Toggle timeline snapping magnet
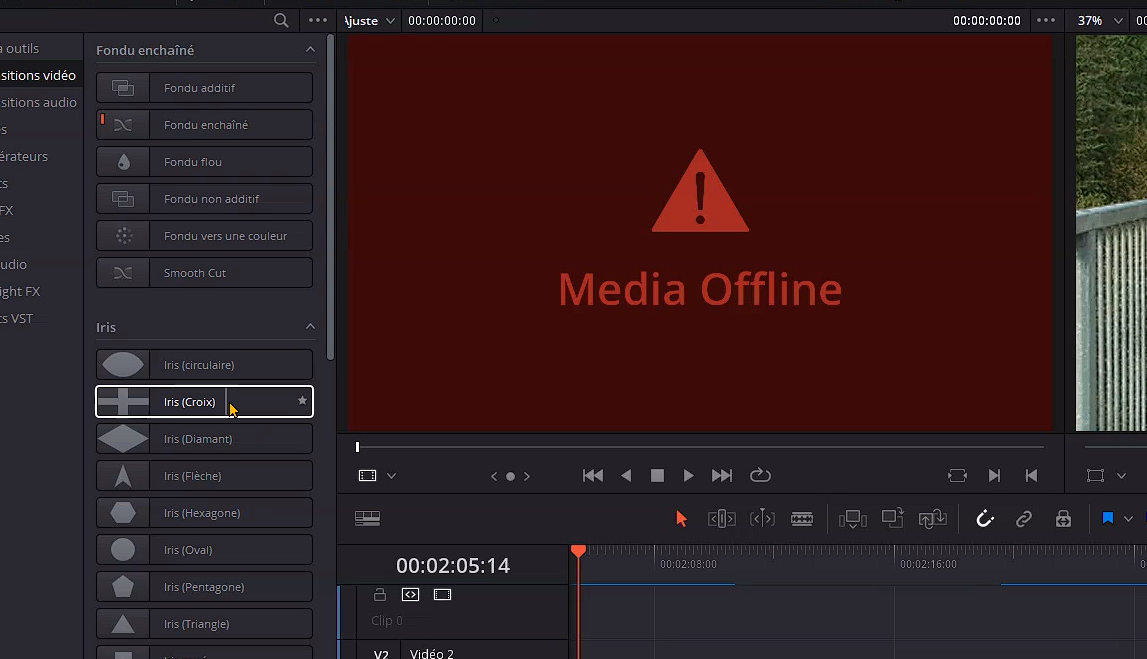 point(985,518)
